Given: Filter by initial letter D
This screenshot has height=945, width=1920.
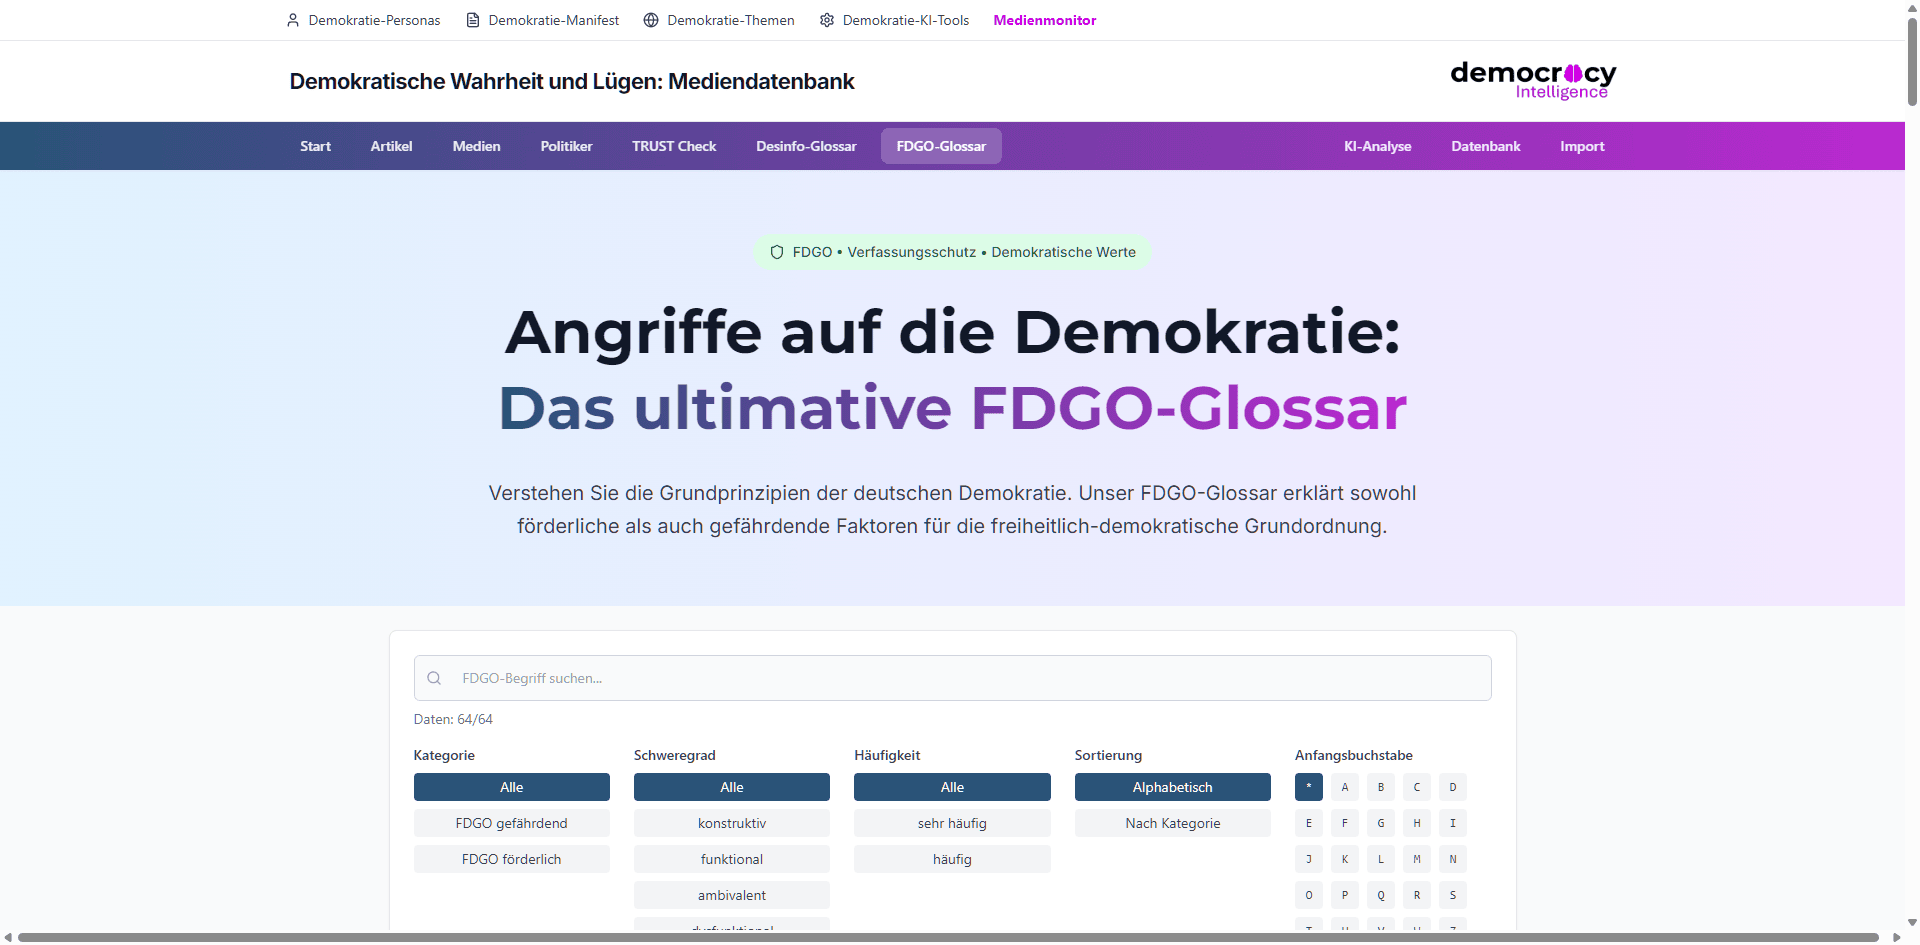Looking at the screenshot, I should [x=1453, y=787].
